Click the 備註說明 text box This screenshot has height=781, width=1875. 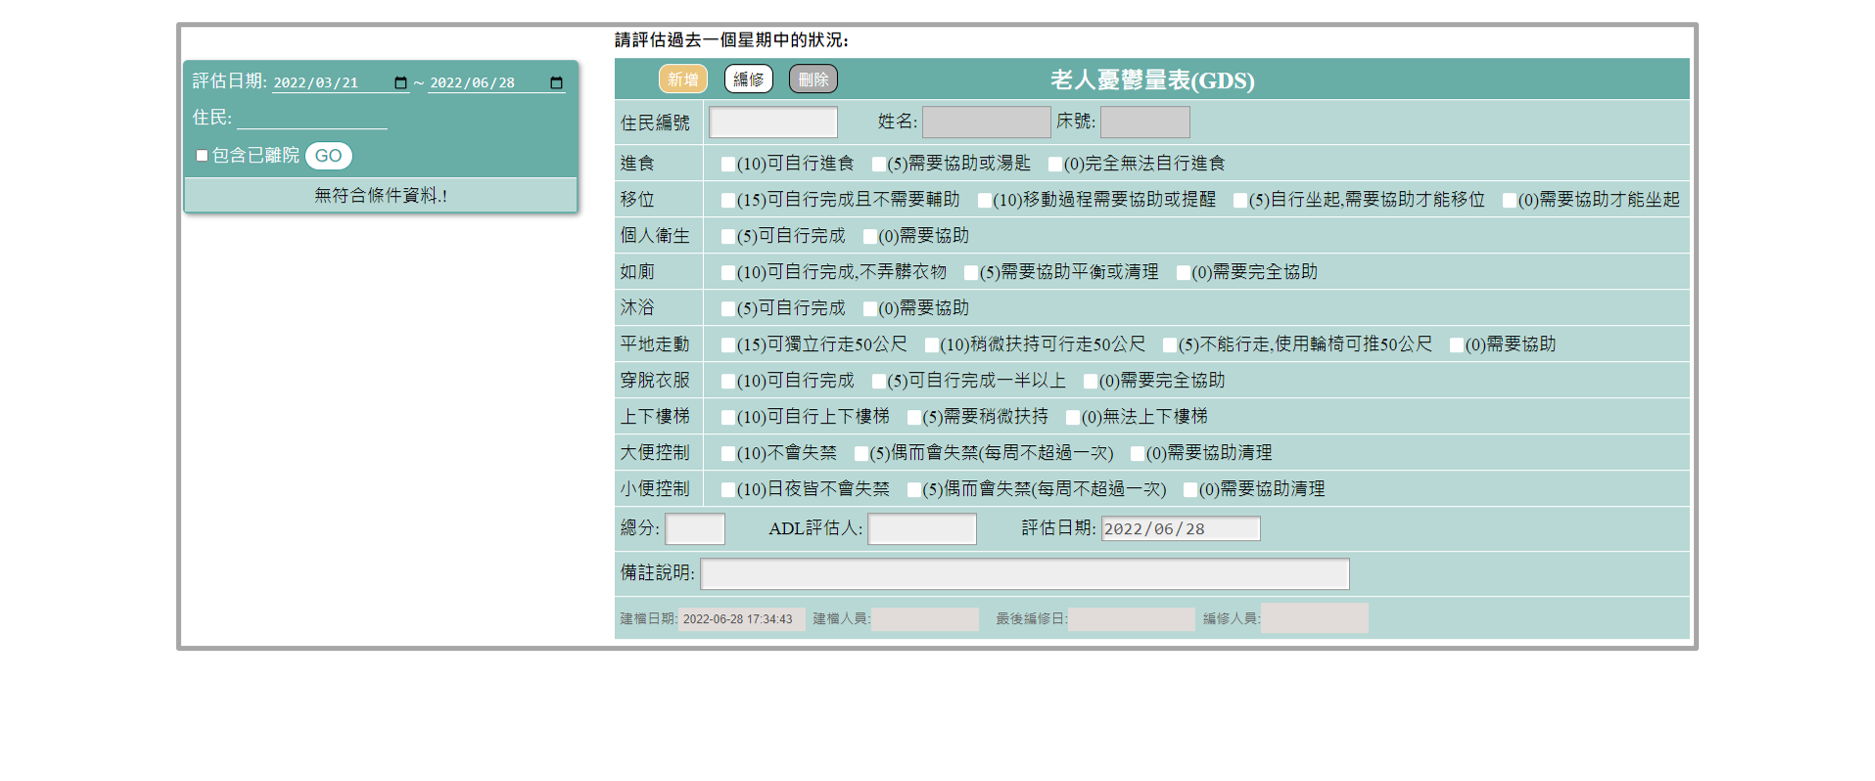click(1024, 573)
